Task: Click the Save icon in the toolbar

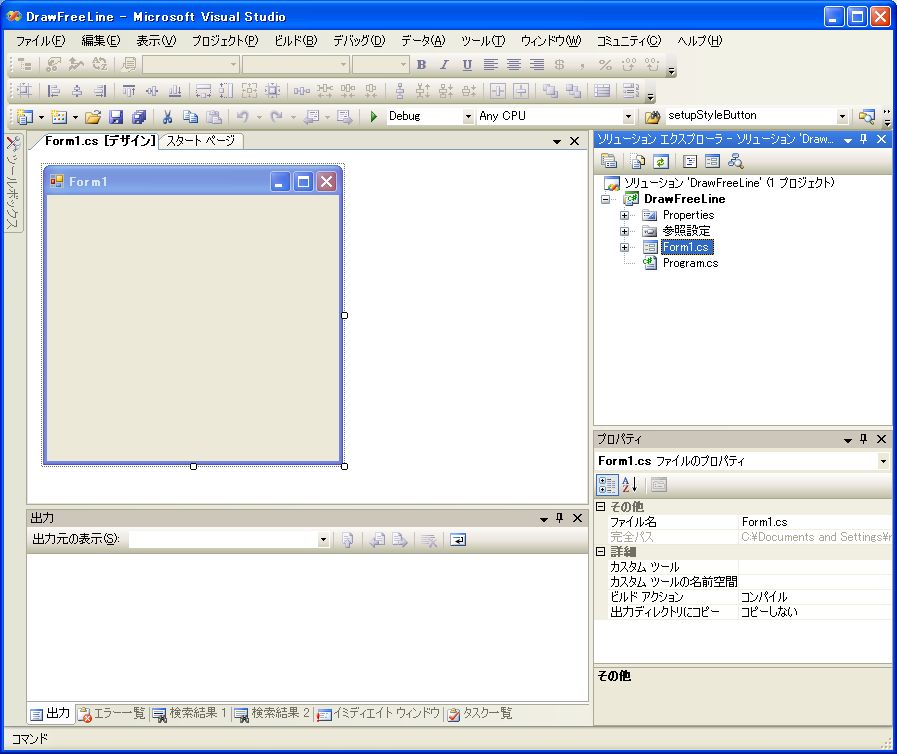Action: 116,117
